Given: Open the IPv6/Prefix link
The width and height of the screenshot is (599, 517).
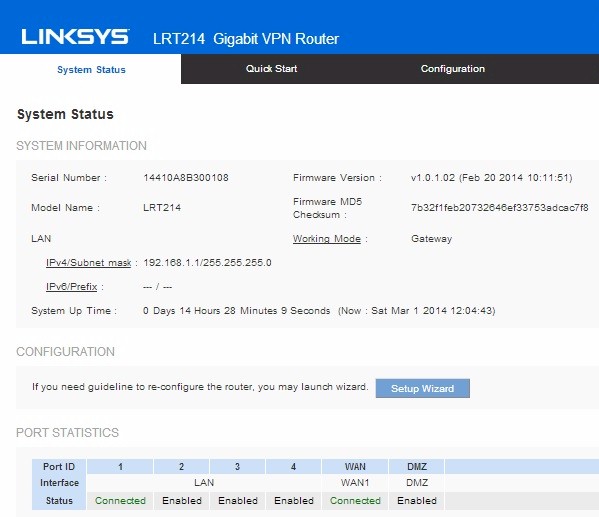Looking at the screenshot, I should pos(71,287).
